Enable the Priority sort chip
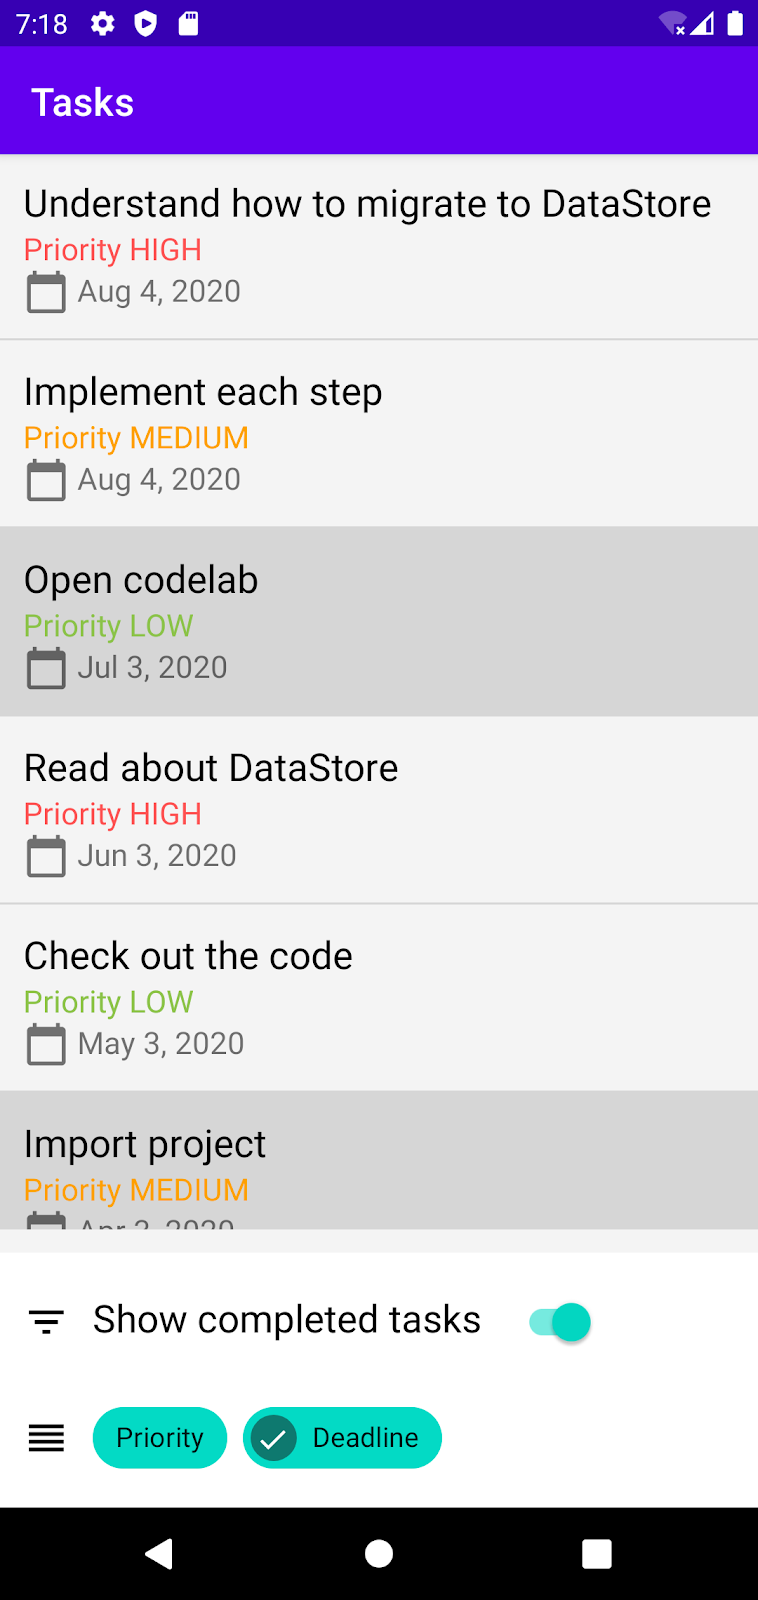The image size is (758, 1600). [x=160, y=1438]
